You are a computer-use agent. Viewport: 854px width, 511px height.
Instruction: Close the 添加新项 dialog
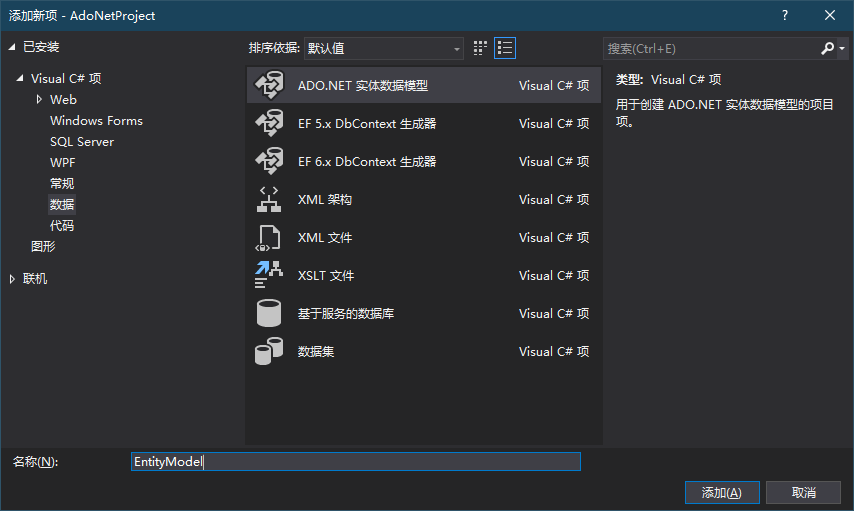[829, 15]
